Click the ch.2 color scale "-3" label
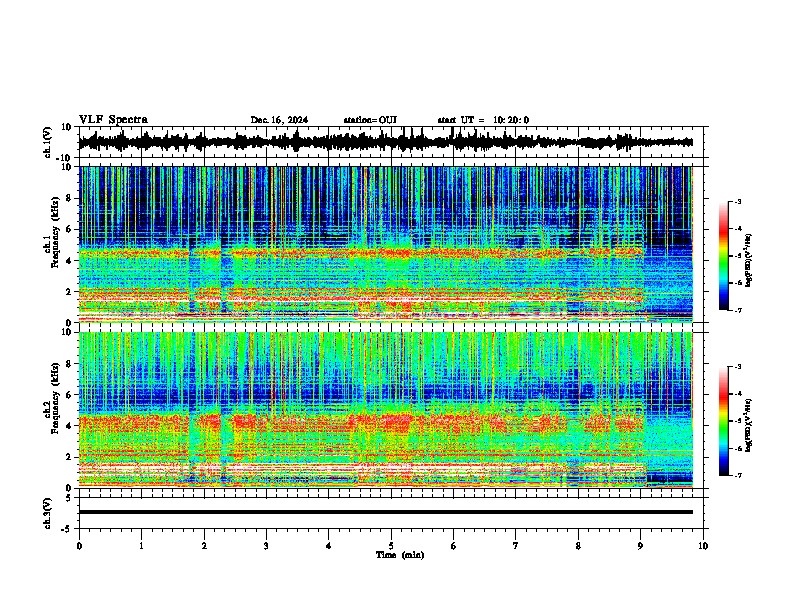This screenshot has width=792, height=612. tap(738, 367)
